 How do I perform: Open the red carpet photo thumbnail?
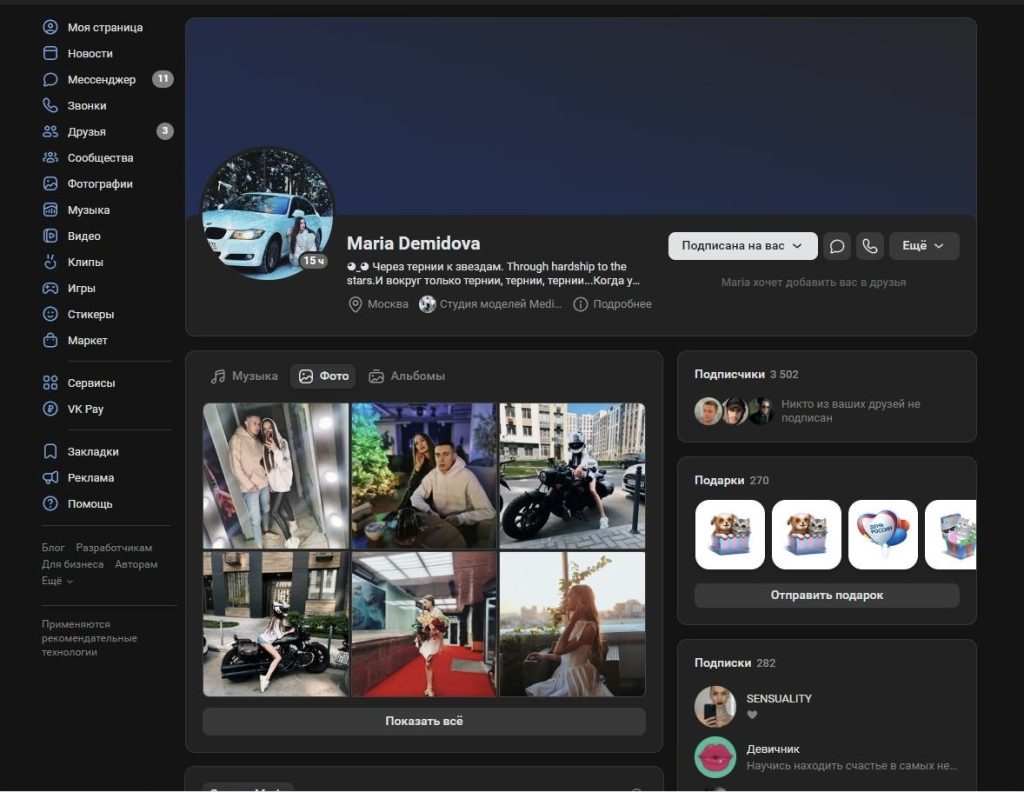[x=424, y=624]
